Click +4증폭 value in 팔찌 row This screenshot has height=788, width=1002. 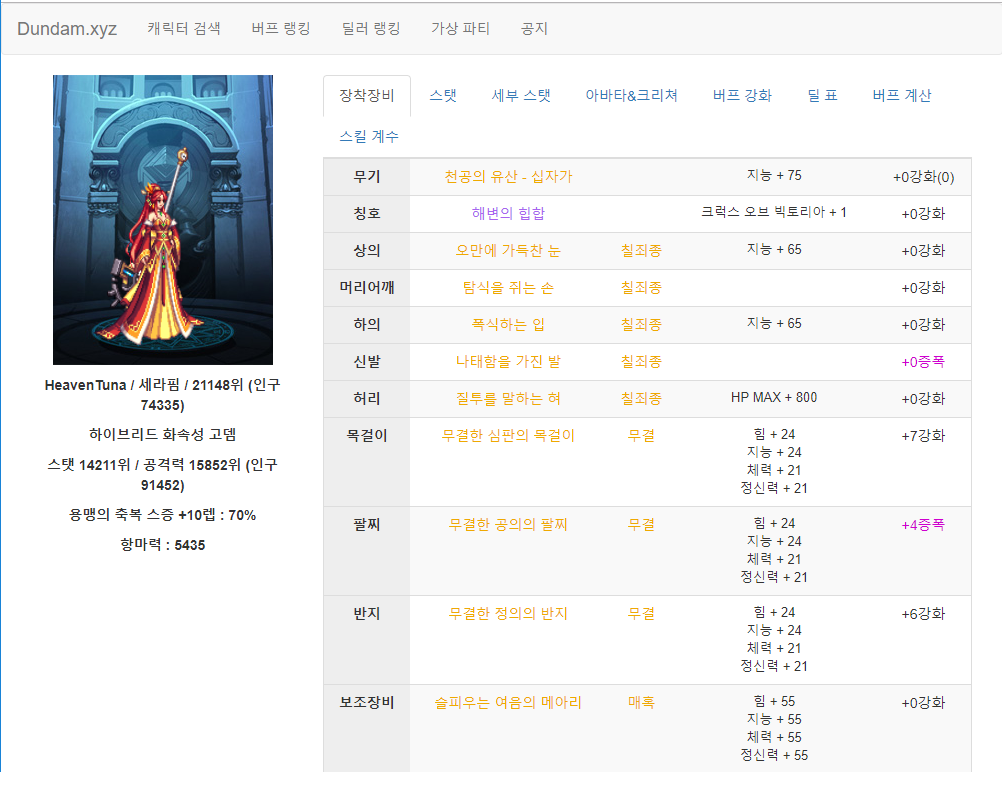pos(923,525)
